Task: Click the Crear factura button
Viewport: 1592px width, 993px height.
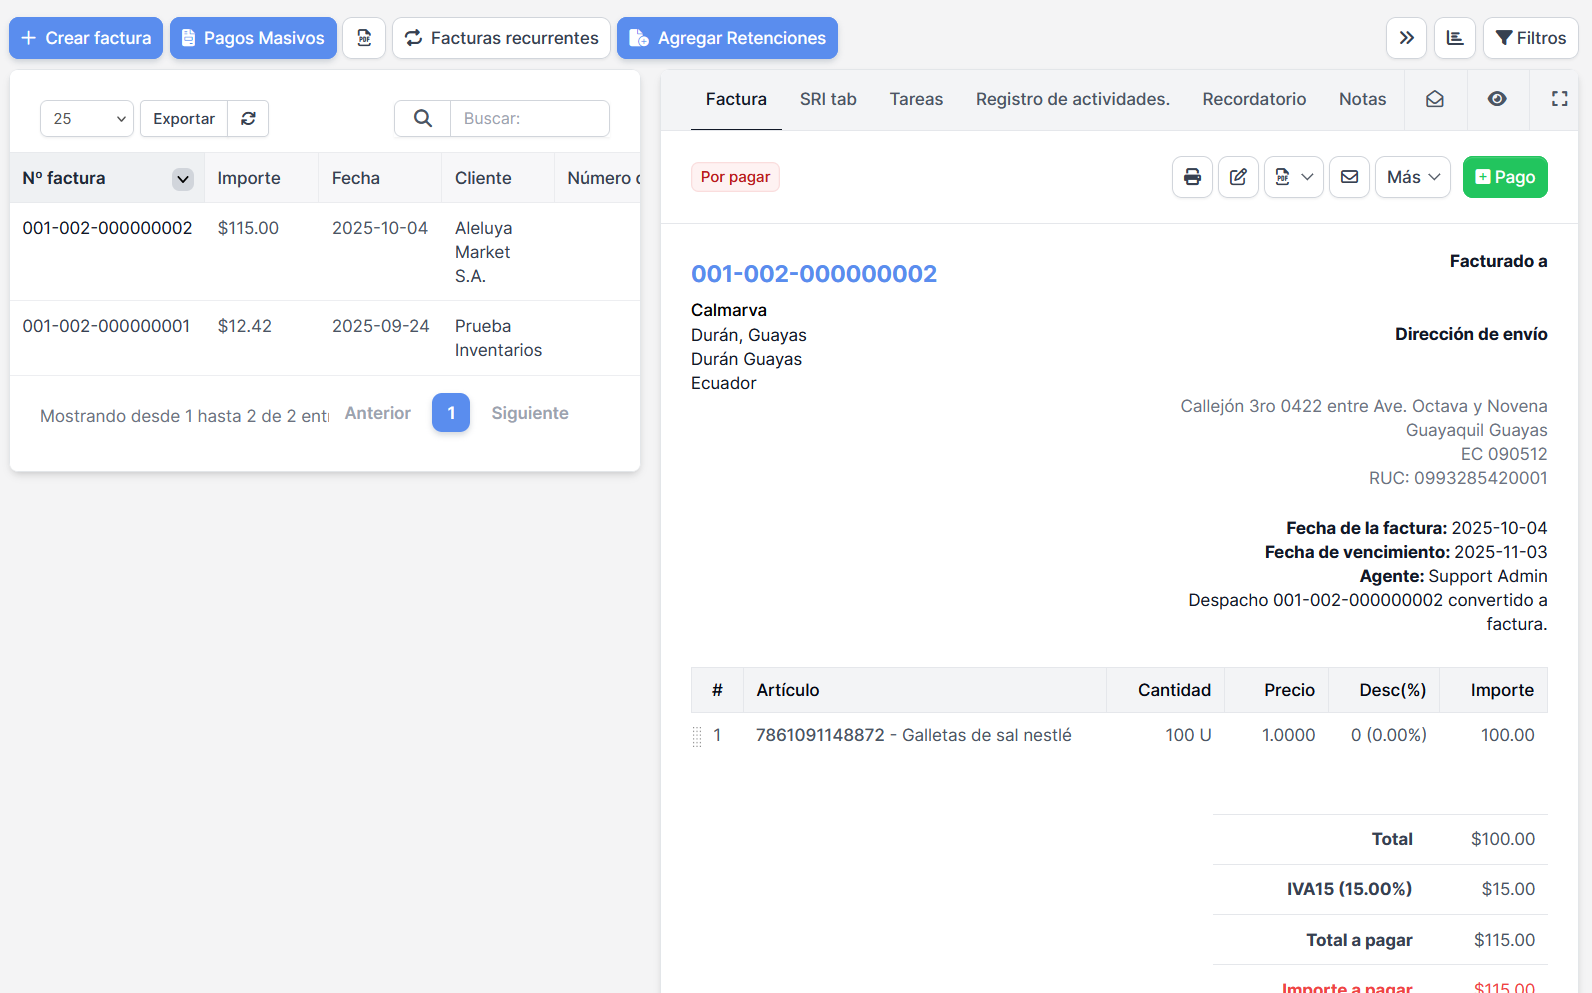Action: (x=86, y=38)
